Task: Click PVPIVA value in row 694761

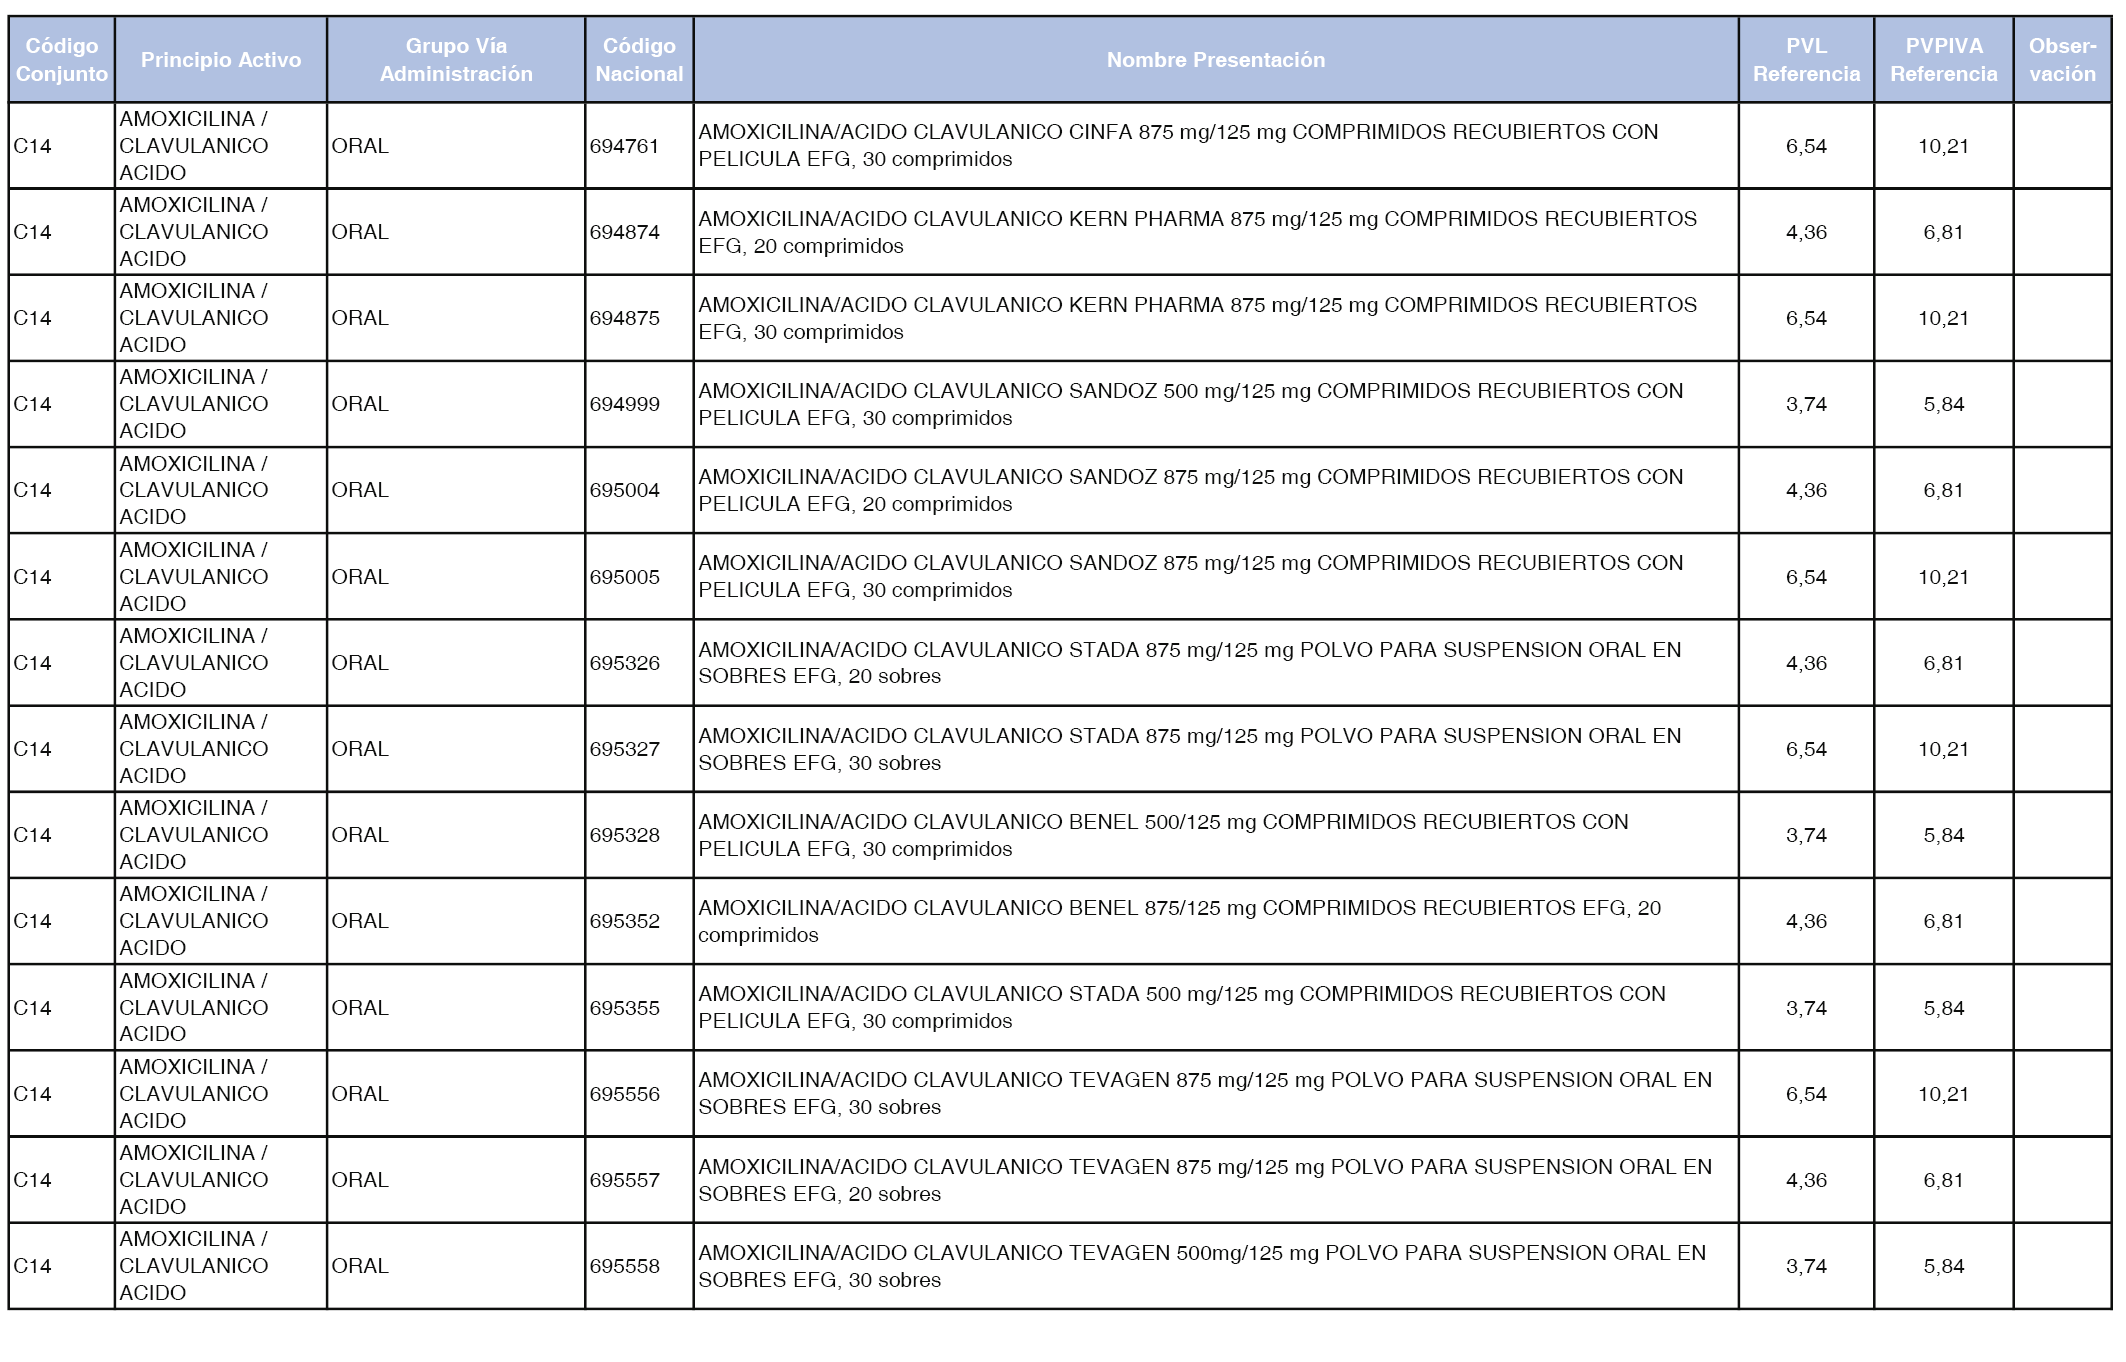Action: pyautogui.click(x=1943, y=146)
